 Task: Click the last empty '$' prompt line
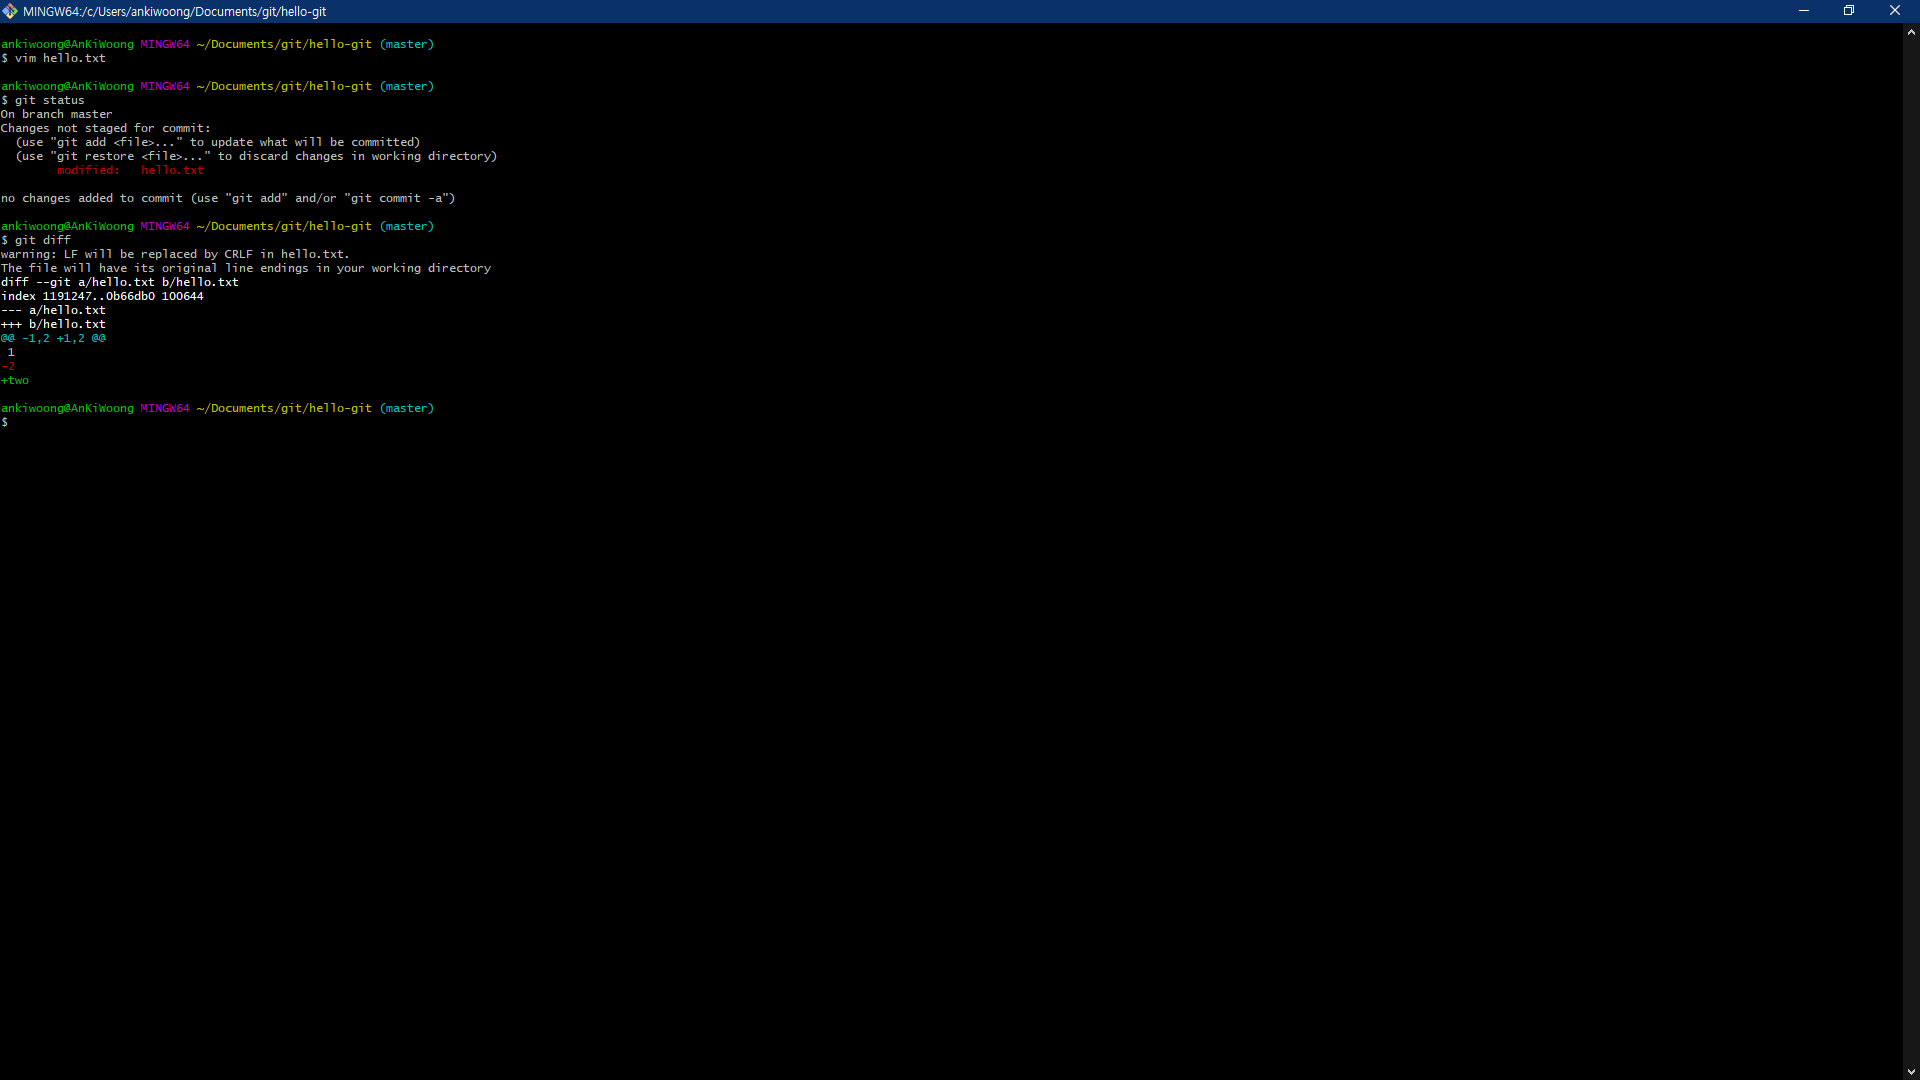pos(5,422)
